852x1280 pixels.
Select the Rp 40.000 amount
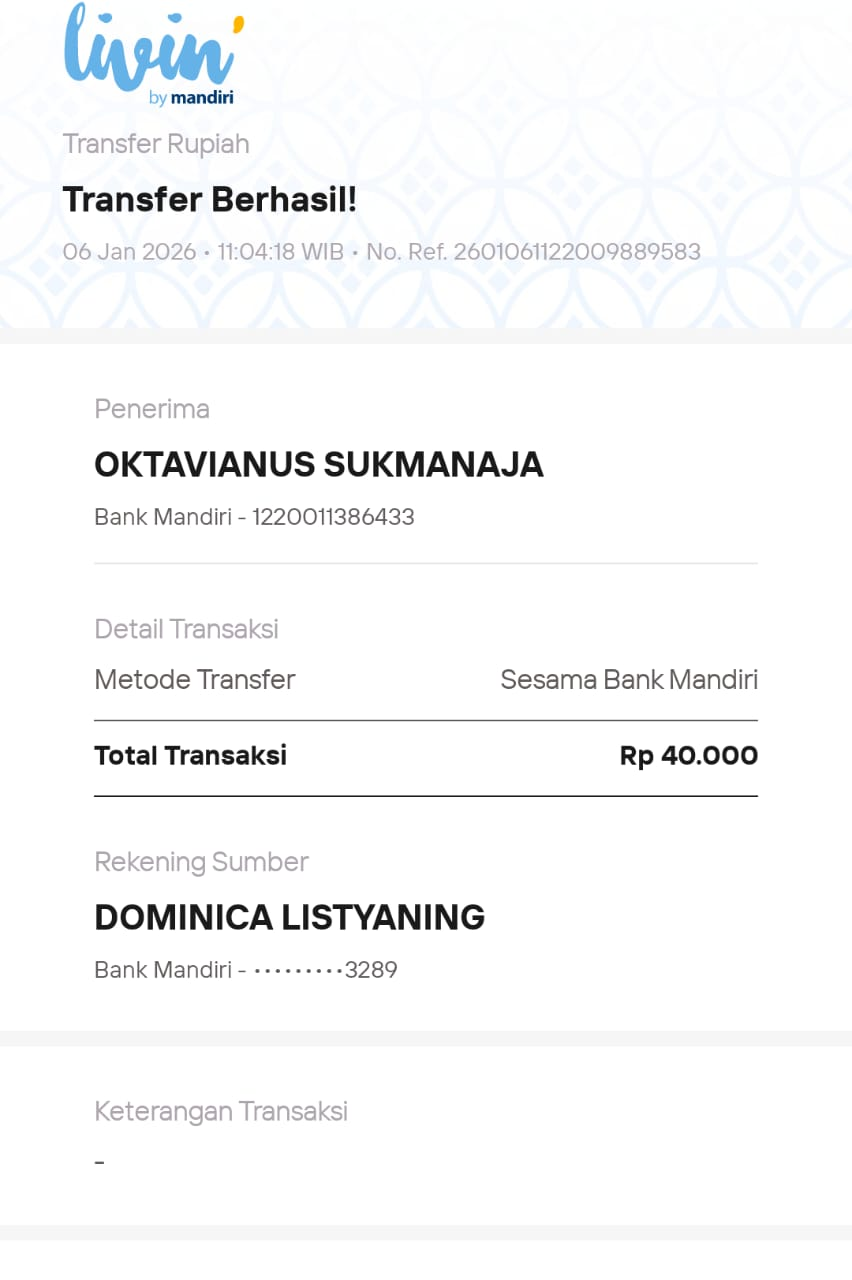tap(689, 755)
